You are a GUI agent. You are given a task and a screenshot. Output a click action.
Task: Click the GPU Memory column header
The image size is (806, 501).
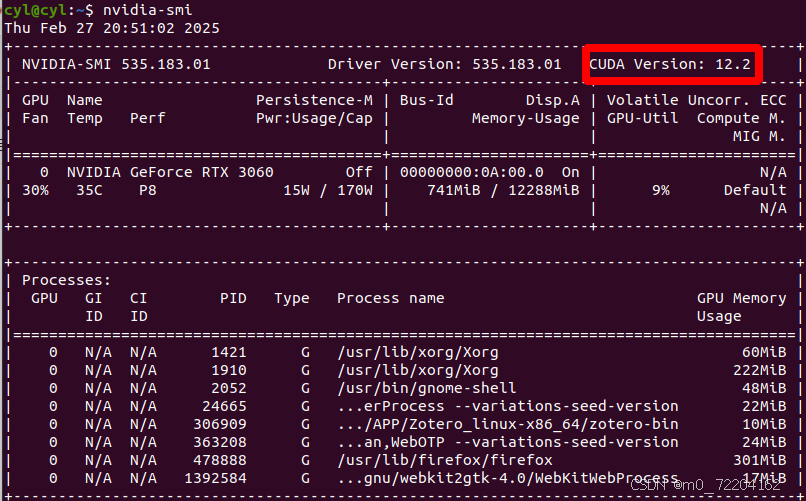pos(741,299)
